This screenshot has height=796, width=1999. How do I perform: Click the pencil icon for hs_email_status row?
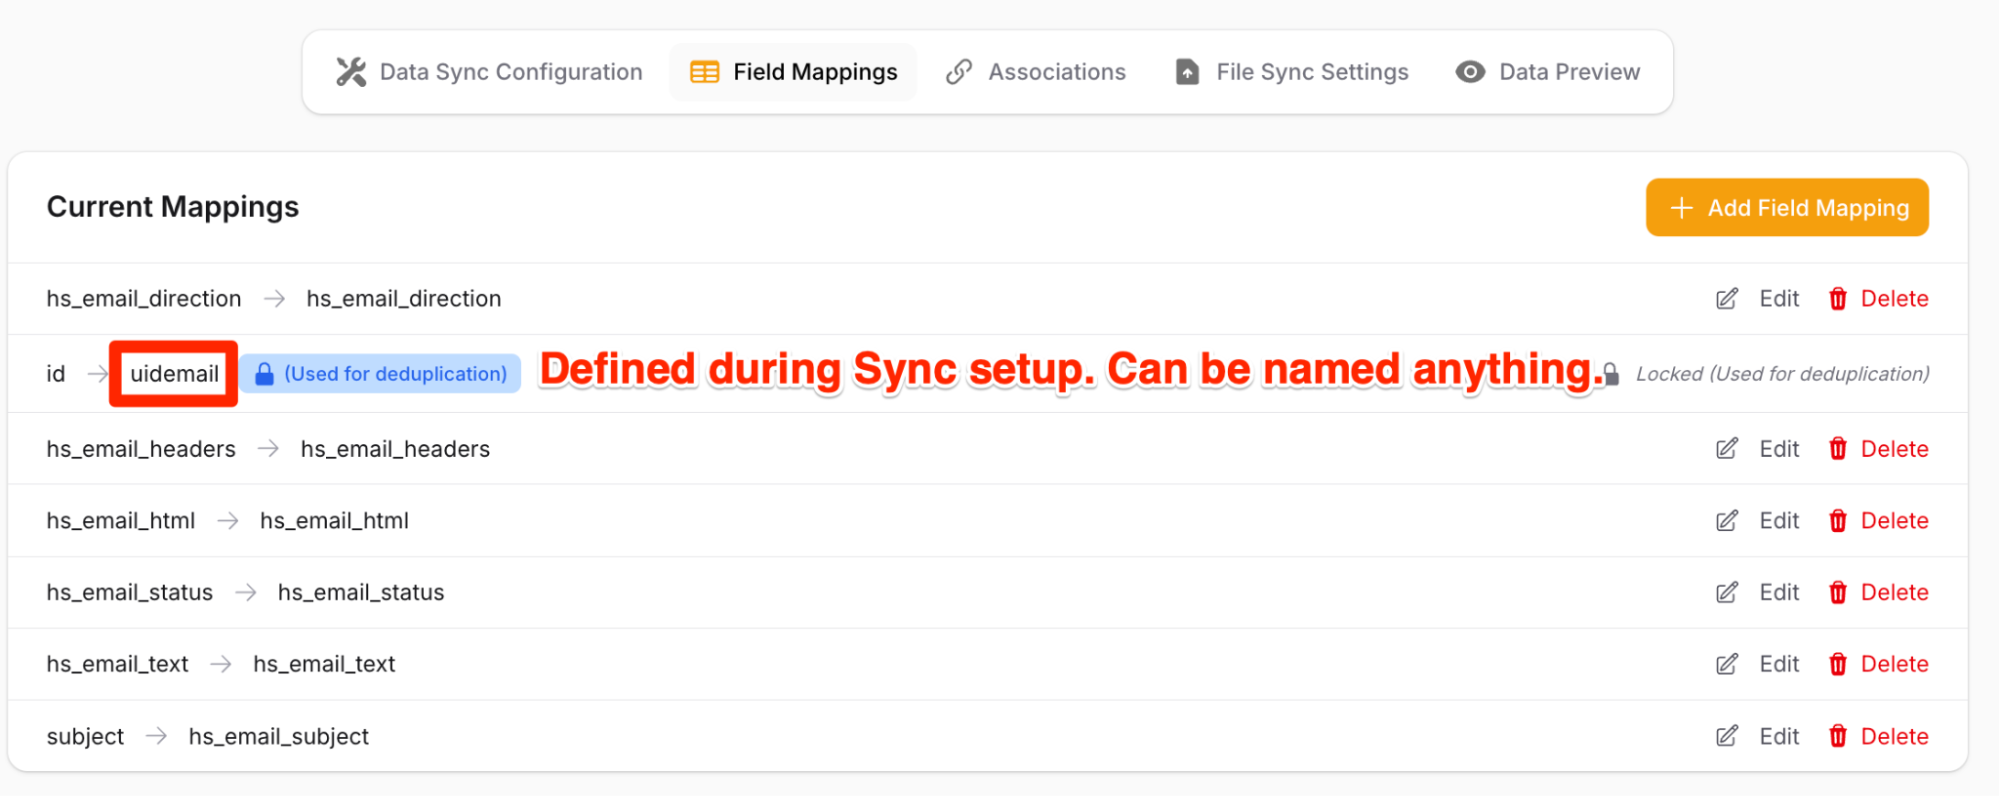point(1727,593)
